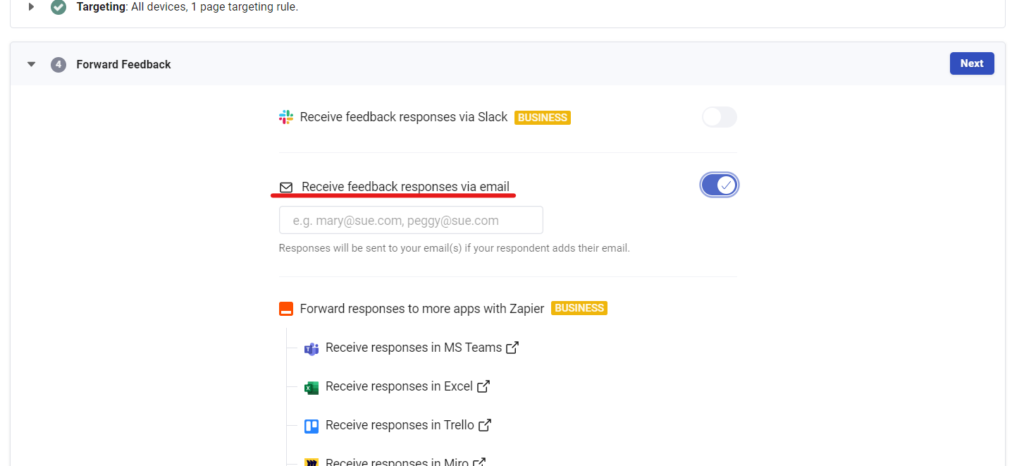Click the BUSINESS badge next to Zapier
Image resolution: width=1024 pixels, height=466 pixels.
579,309
